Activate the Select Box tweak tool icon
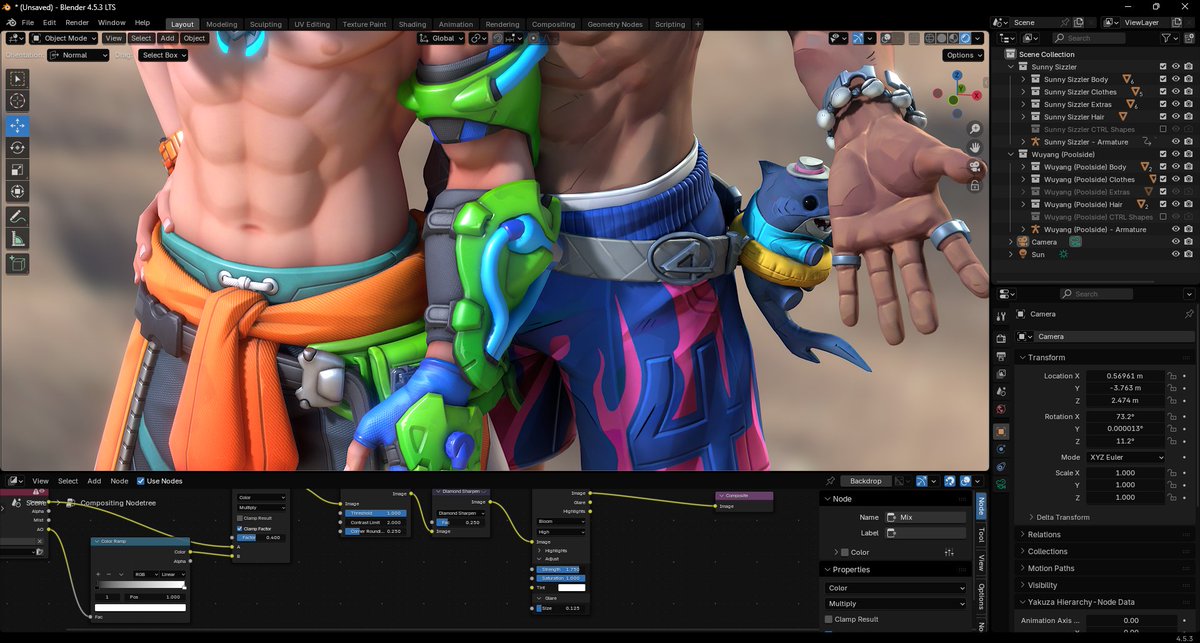 17,78
